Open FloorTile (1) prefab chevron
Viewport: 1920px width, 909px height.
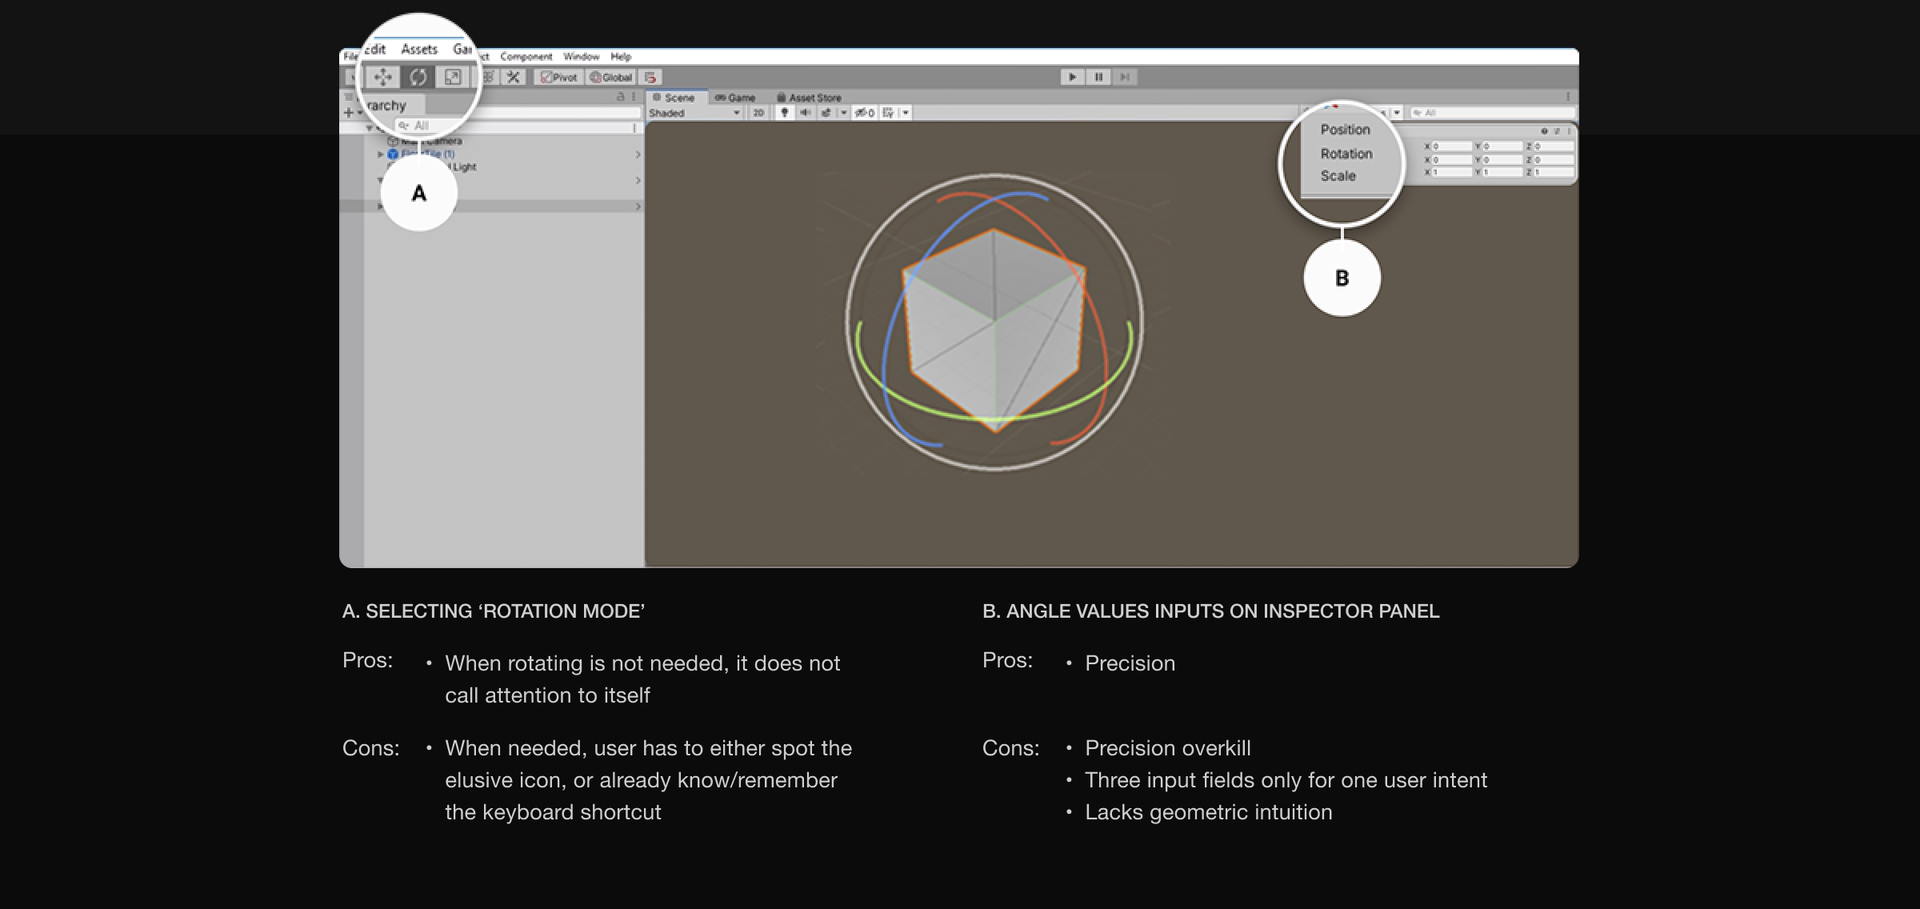click(x=638, y=155)
